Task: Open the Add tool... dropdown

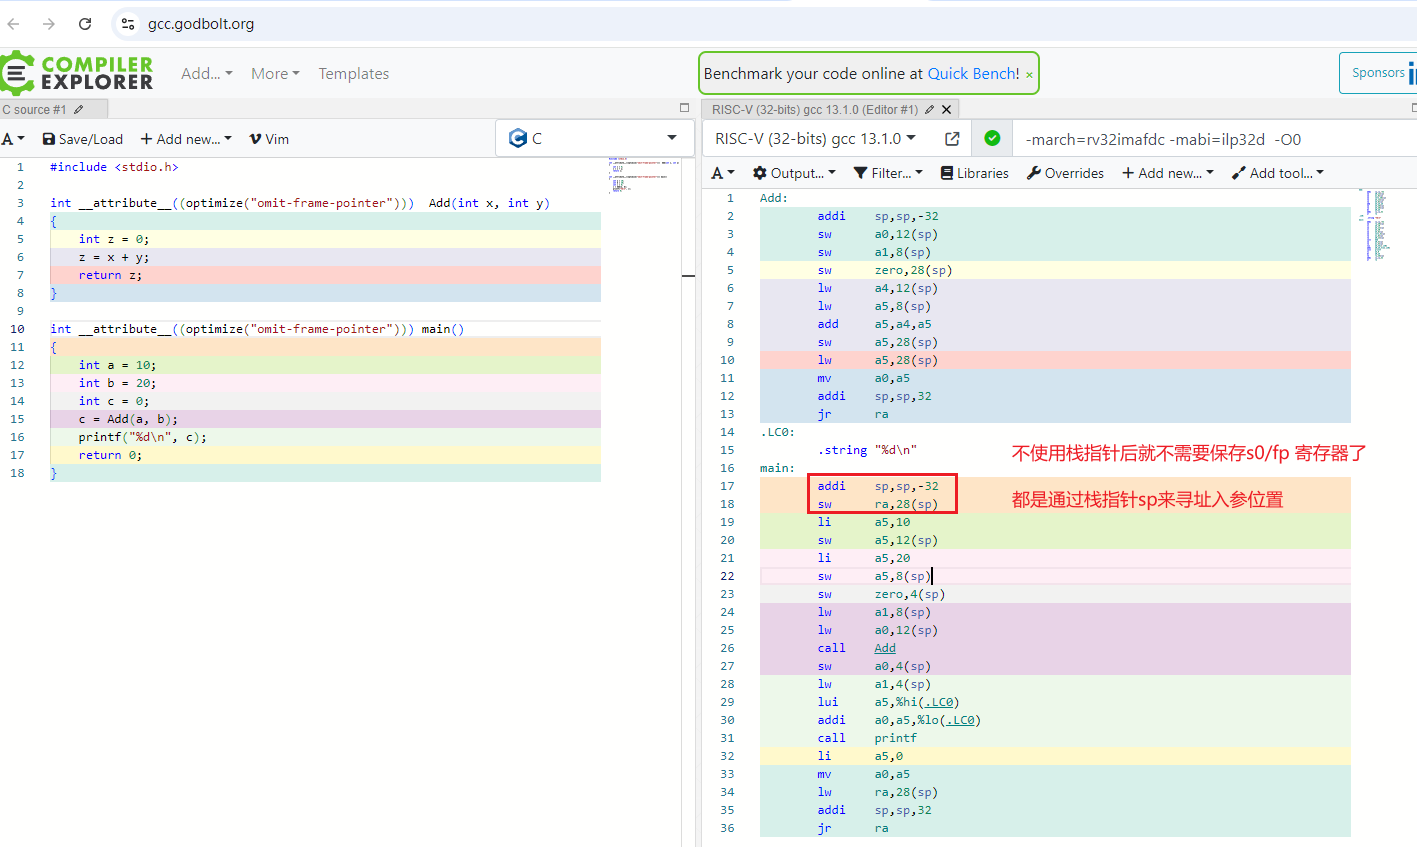Action: [x=1278, y=173]
